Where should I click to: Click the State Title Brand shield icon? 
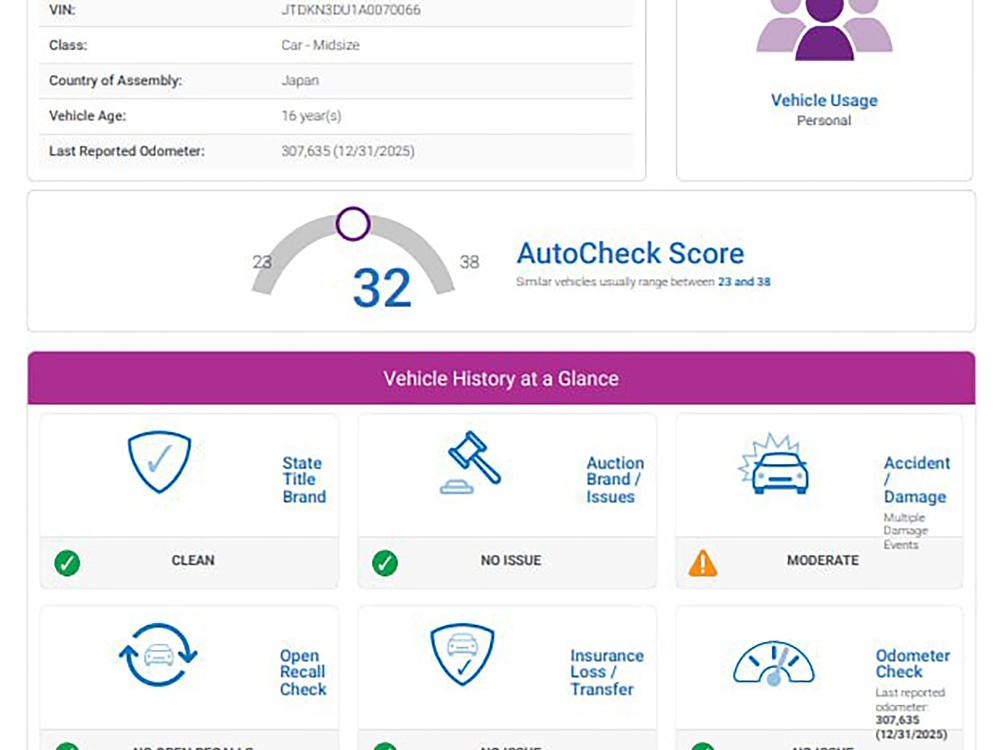[159, 462]
